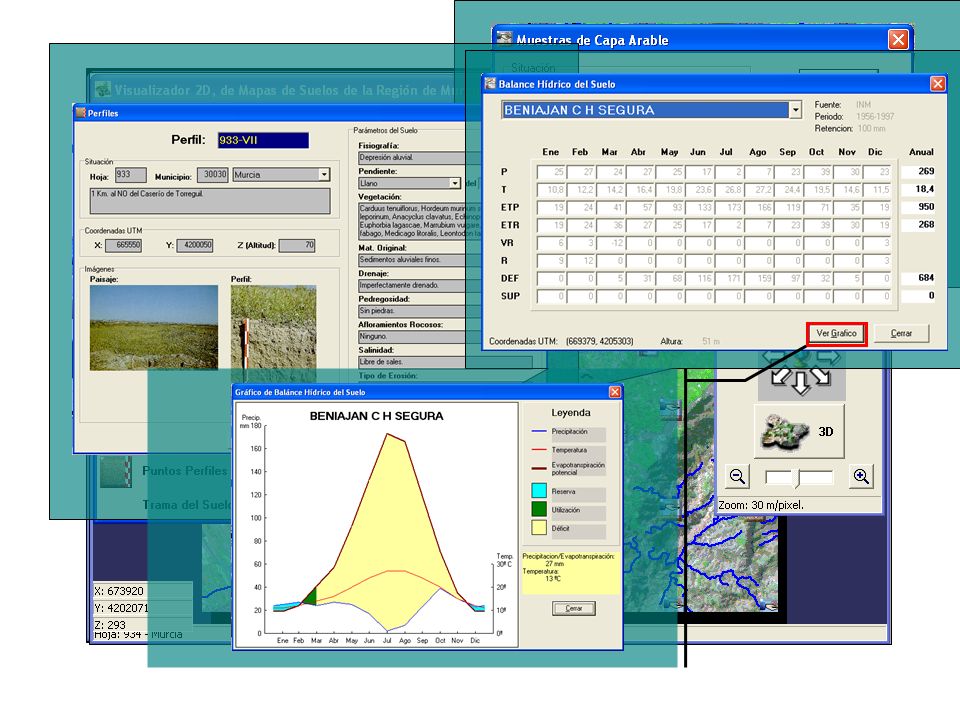This screenshot has height=720, width=960.
Task: Click the Y: 4202071 coordinate readout
Action: click(x=121, y=609)
